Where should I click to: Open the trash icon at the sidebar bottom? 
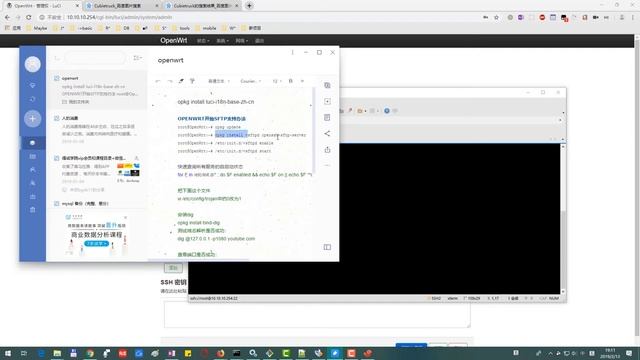[33, 210]
